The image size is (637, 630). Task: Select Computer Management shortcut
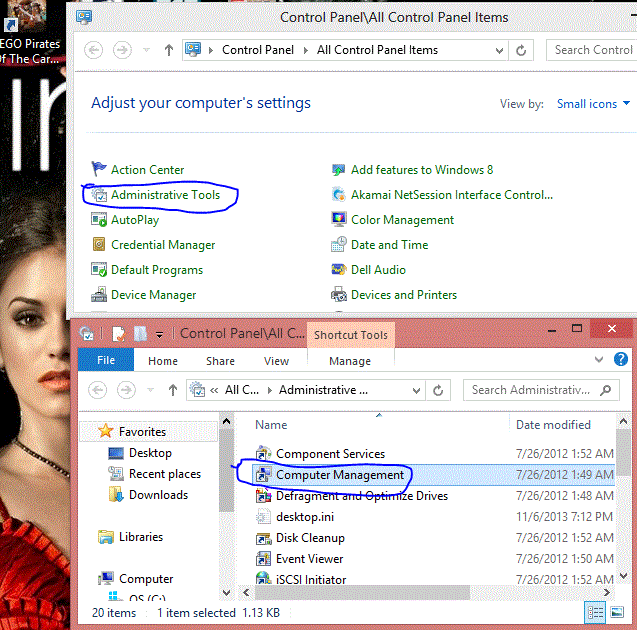pyautogui.click(x=340, y=475)
